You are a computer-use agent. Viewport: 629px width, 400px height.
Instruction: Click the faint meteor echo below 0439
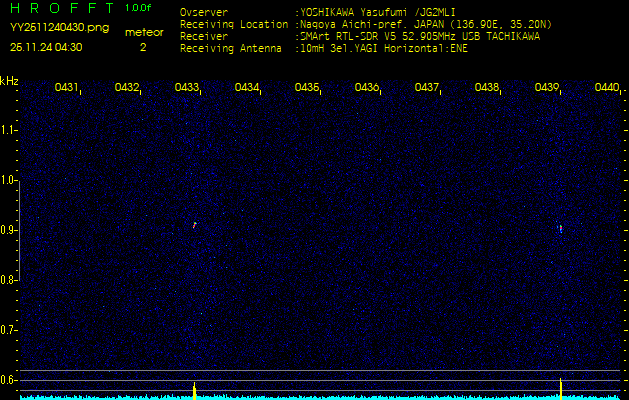click(x=560, y=228)
